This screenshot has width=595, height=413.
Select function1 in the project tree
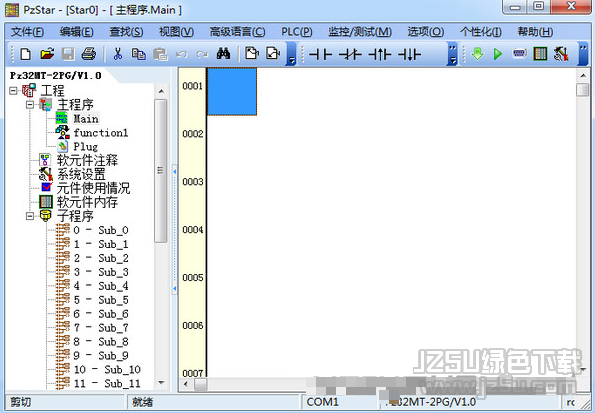[101, 133]
